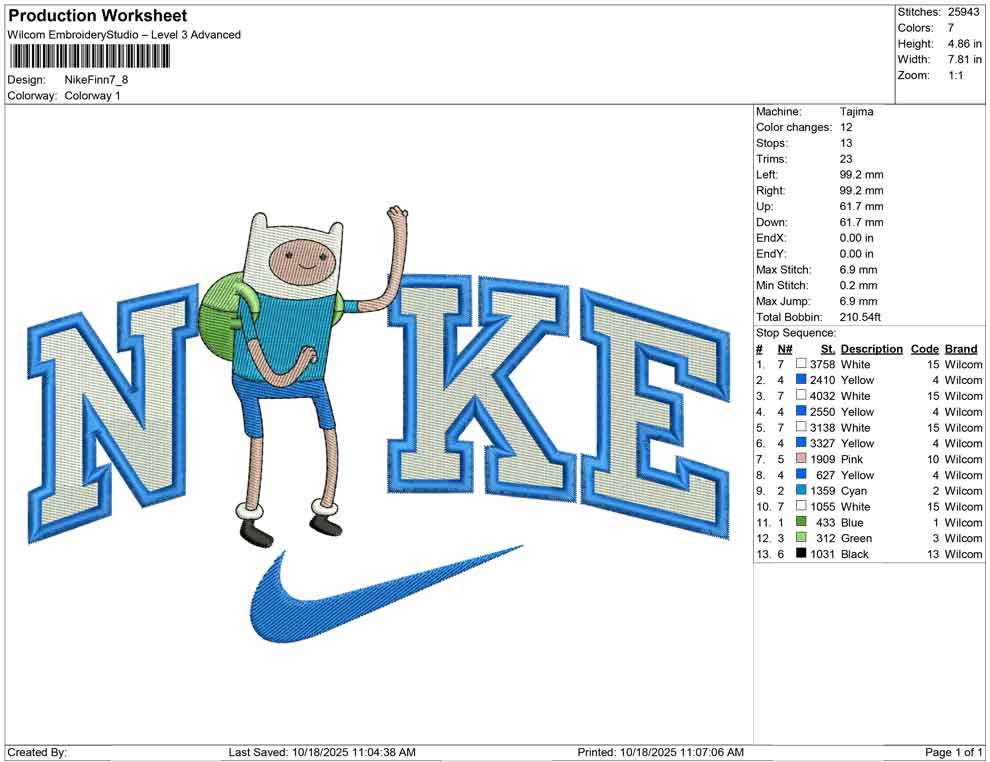Click the "Code" column header

coord(924,348)
